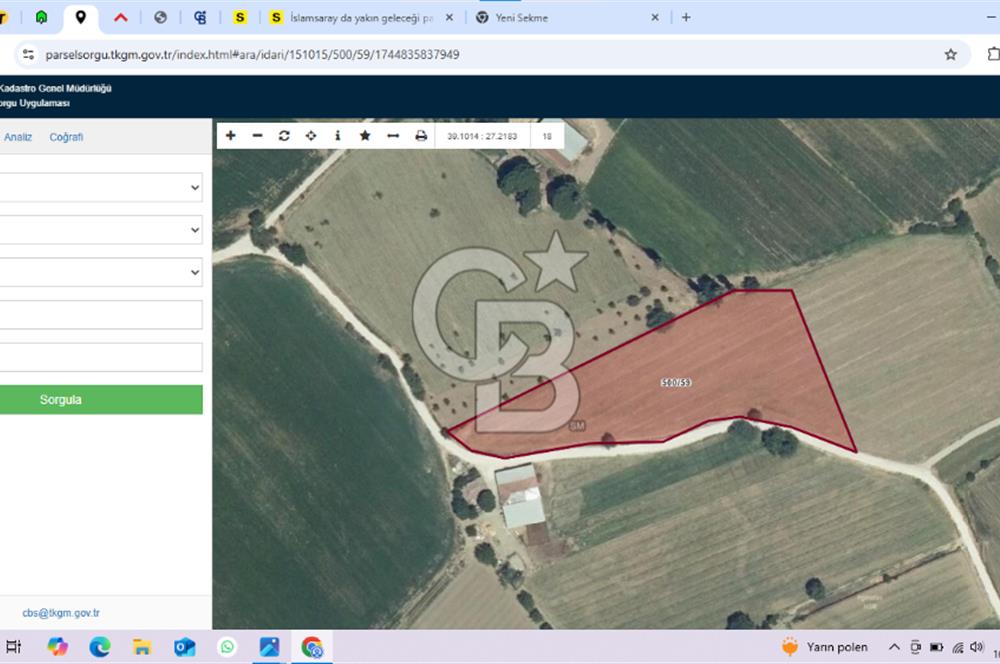Screen dimensions: 1000x664
Task: Focus the upper text input above Sorgula
Action: click(x=101, y=314)
